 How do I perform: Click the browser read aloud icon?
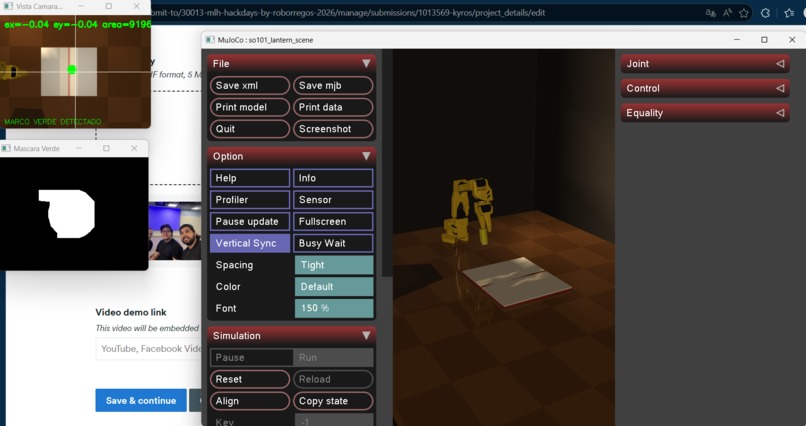[727, 13]
